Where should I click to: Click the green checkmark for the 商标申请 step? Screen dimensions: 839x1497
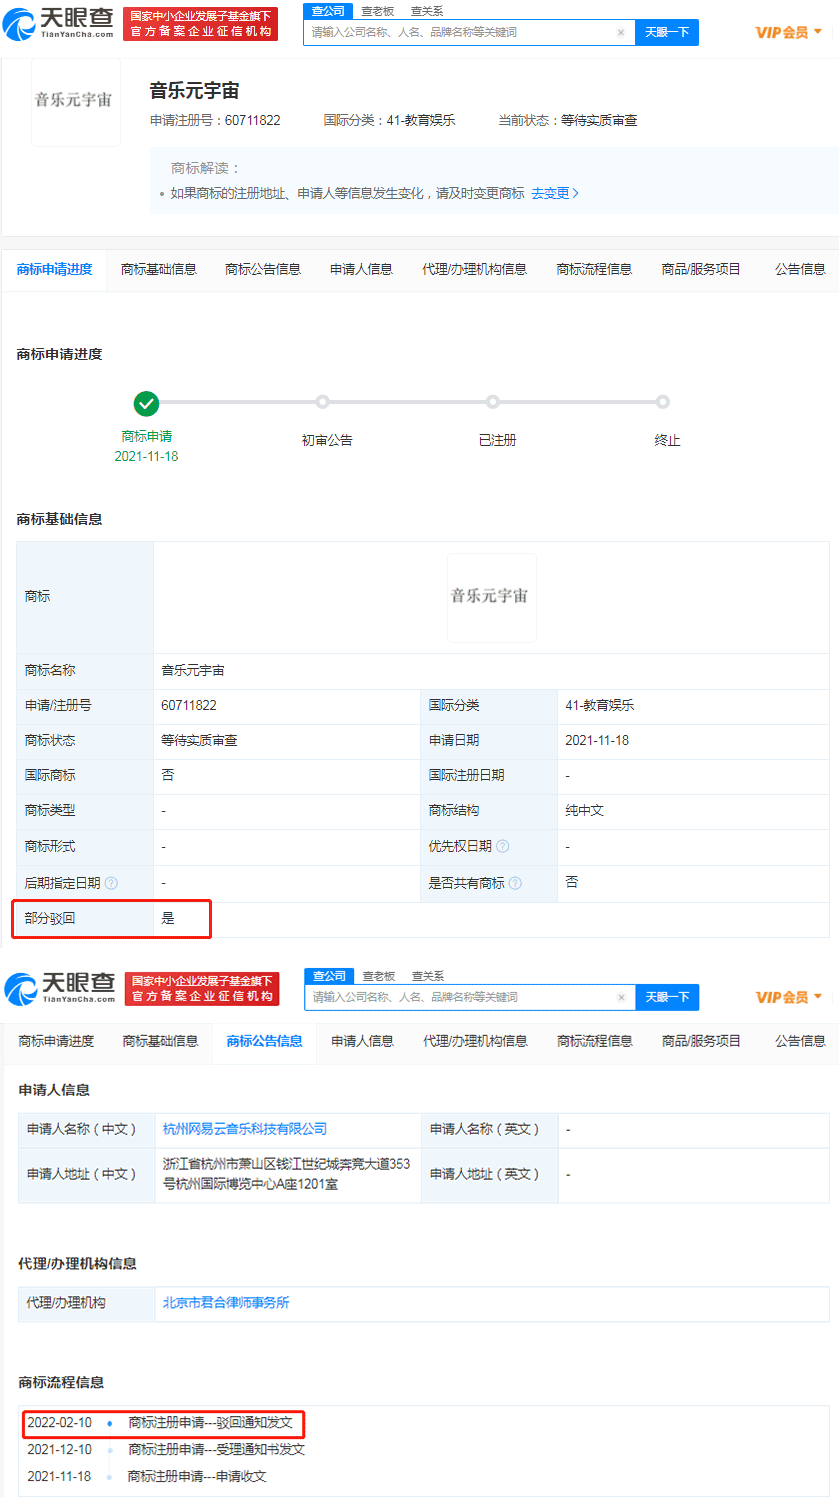pyautogui.click(x=146, y=403)
